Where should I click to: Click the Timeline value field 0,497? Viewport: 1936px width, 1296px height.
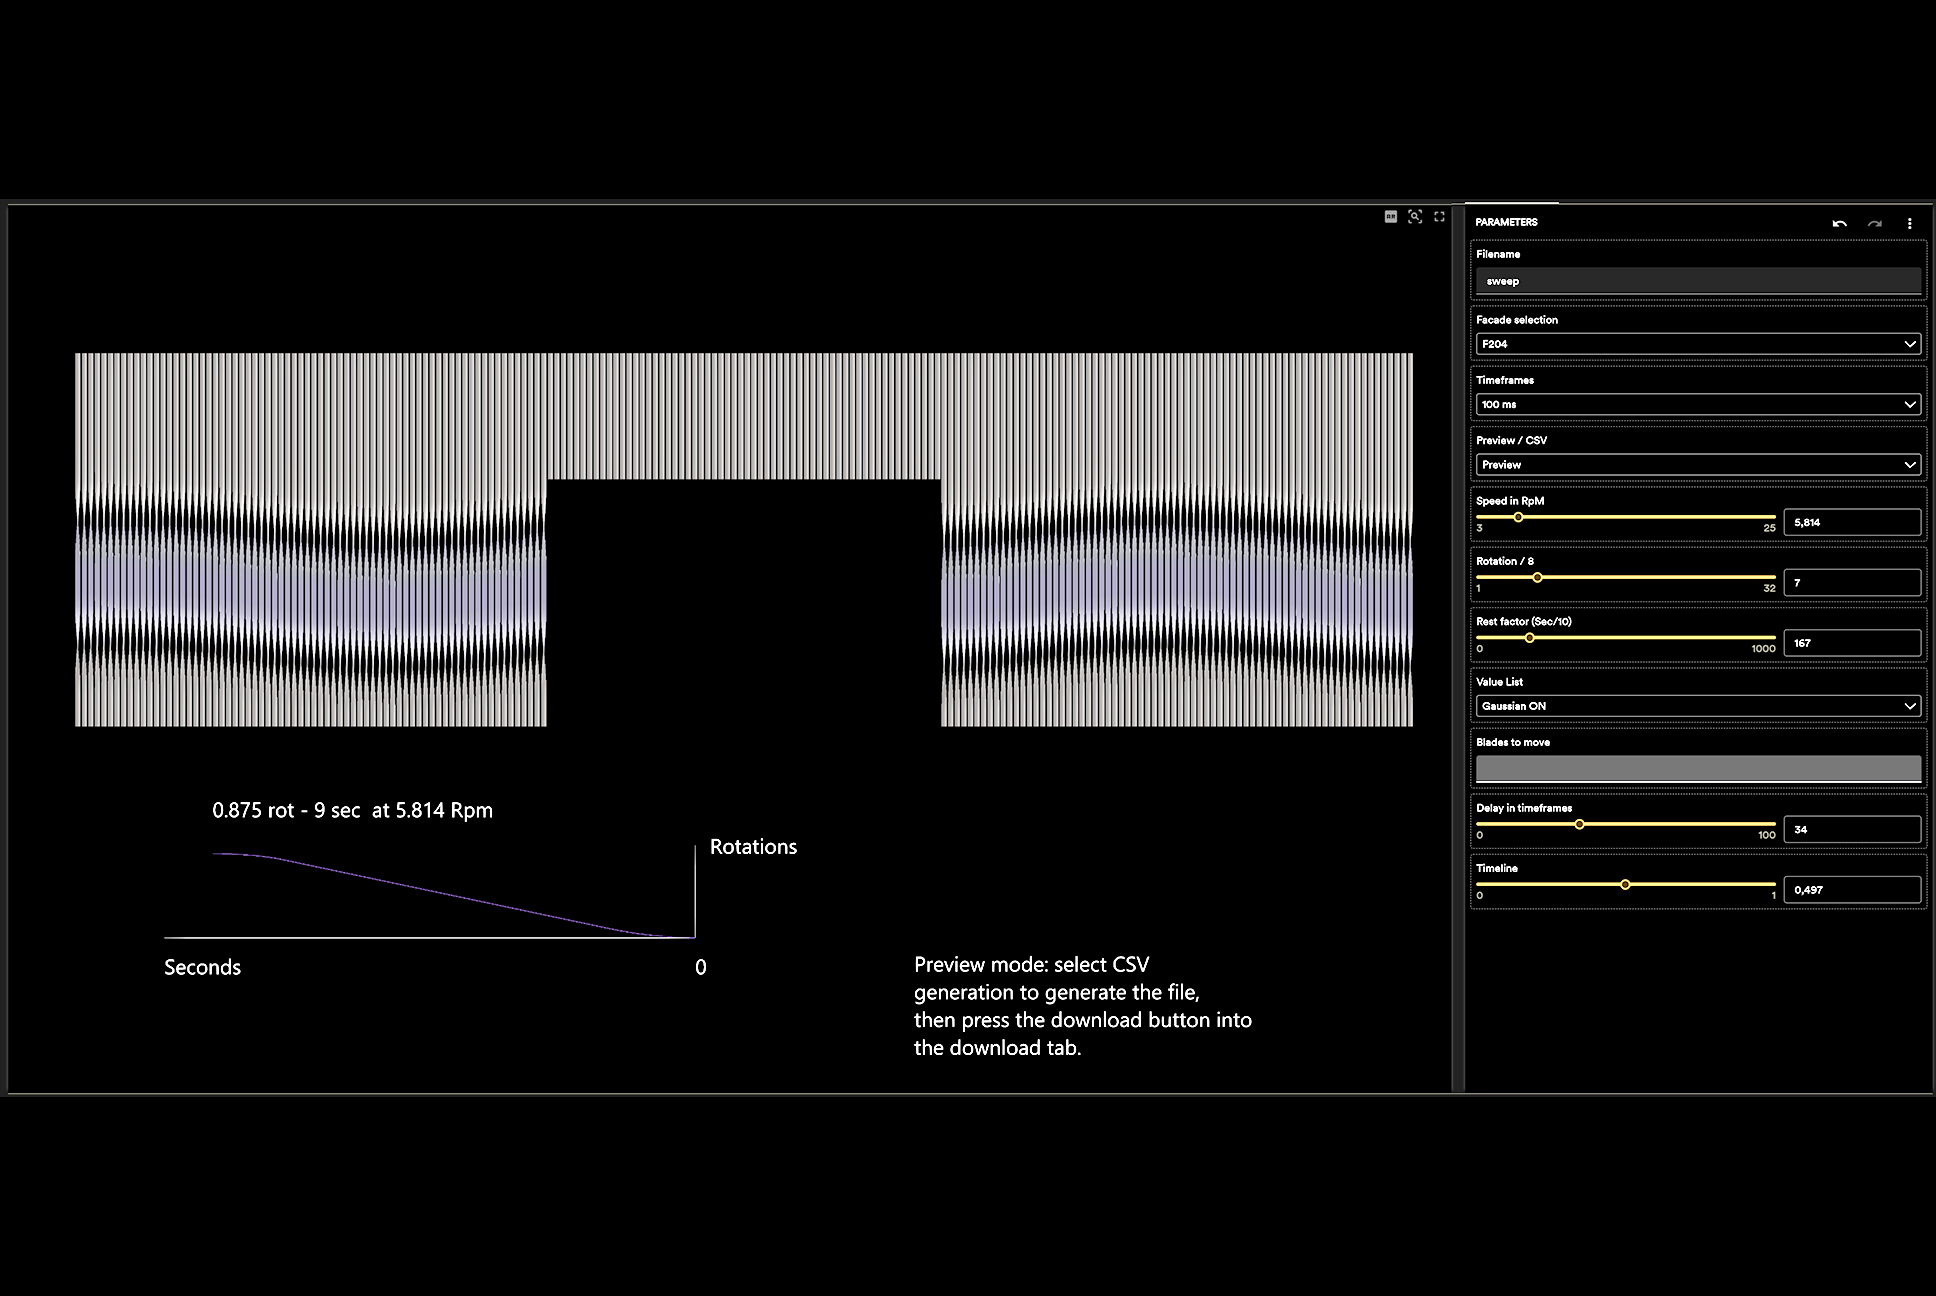pos(1851,890)
